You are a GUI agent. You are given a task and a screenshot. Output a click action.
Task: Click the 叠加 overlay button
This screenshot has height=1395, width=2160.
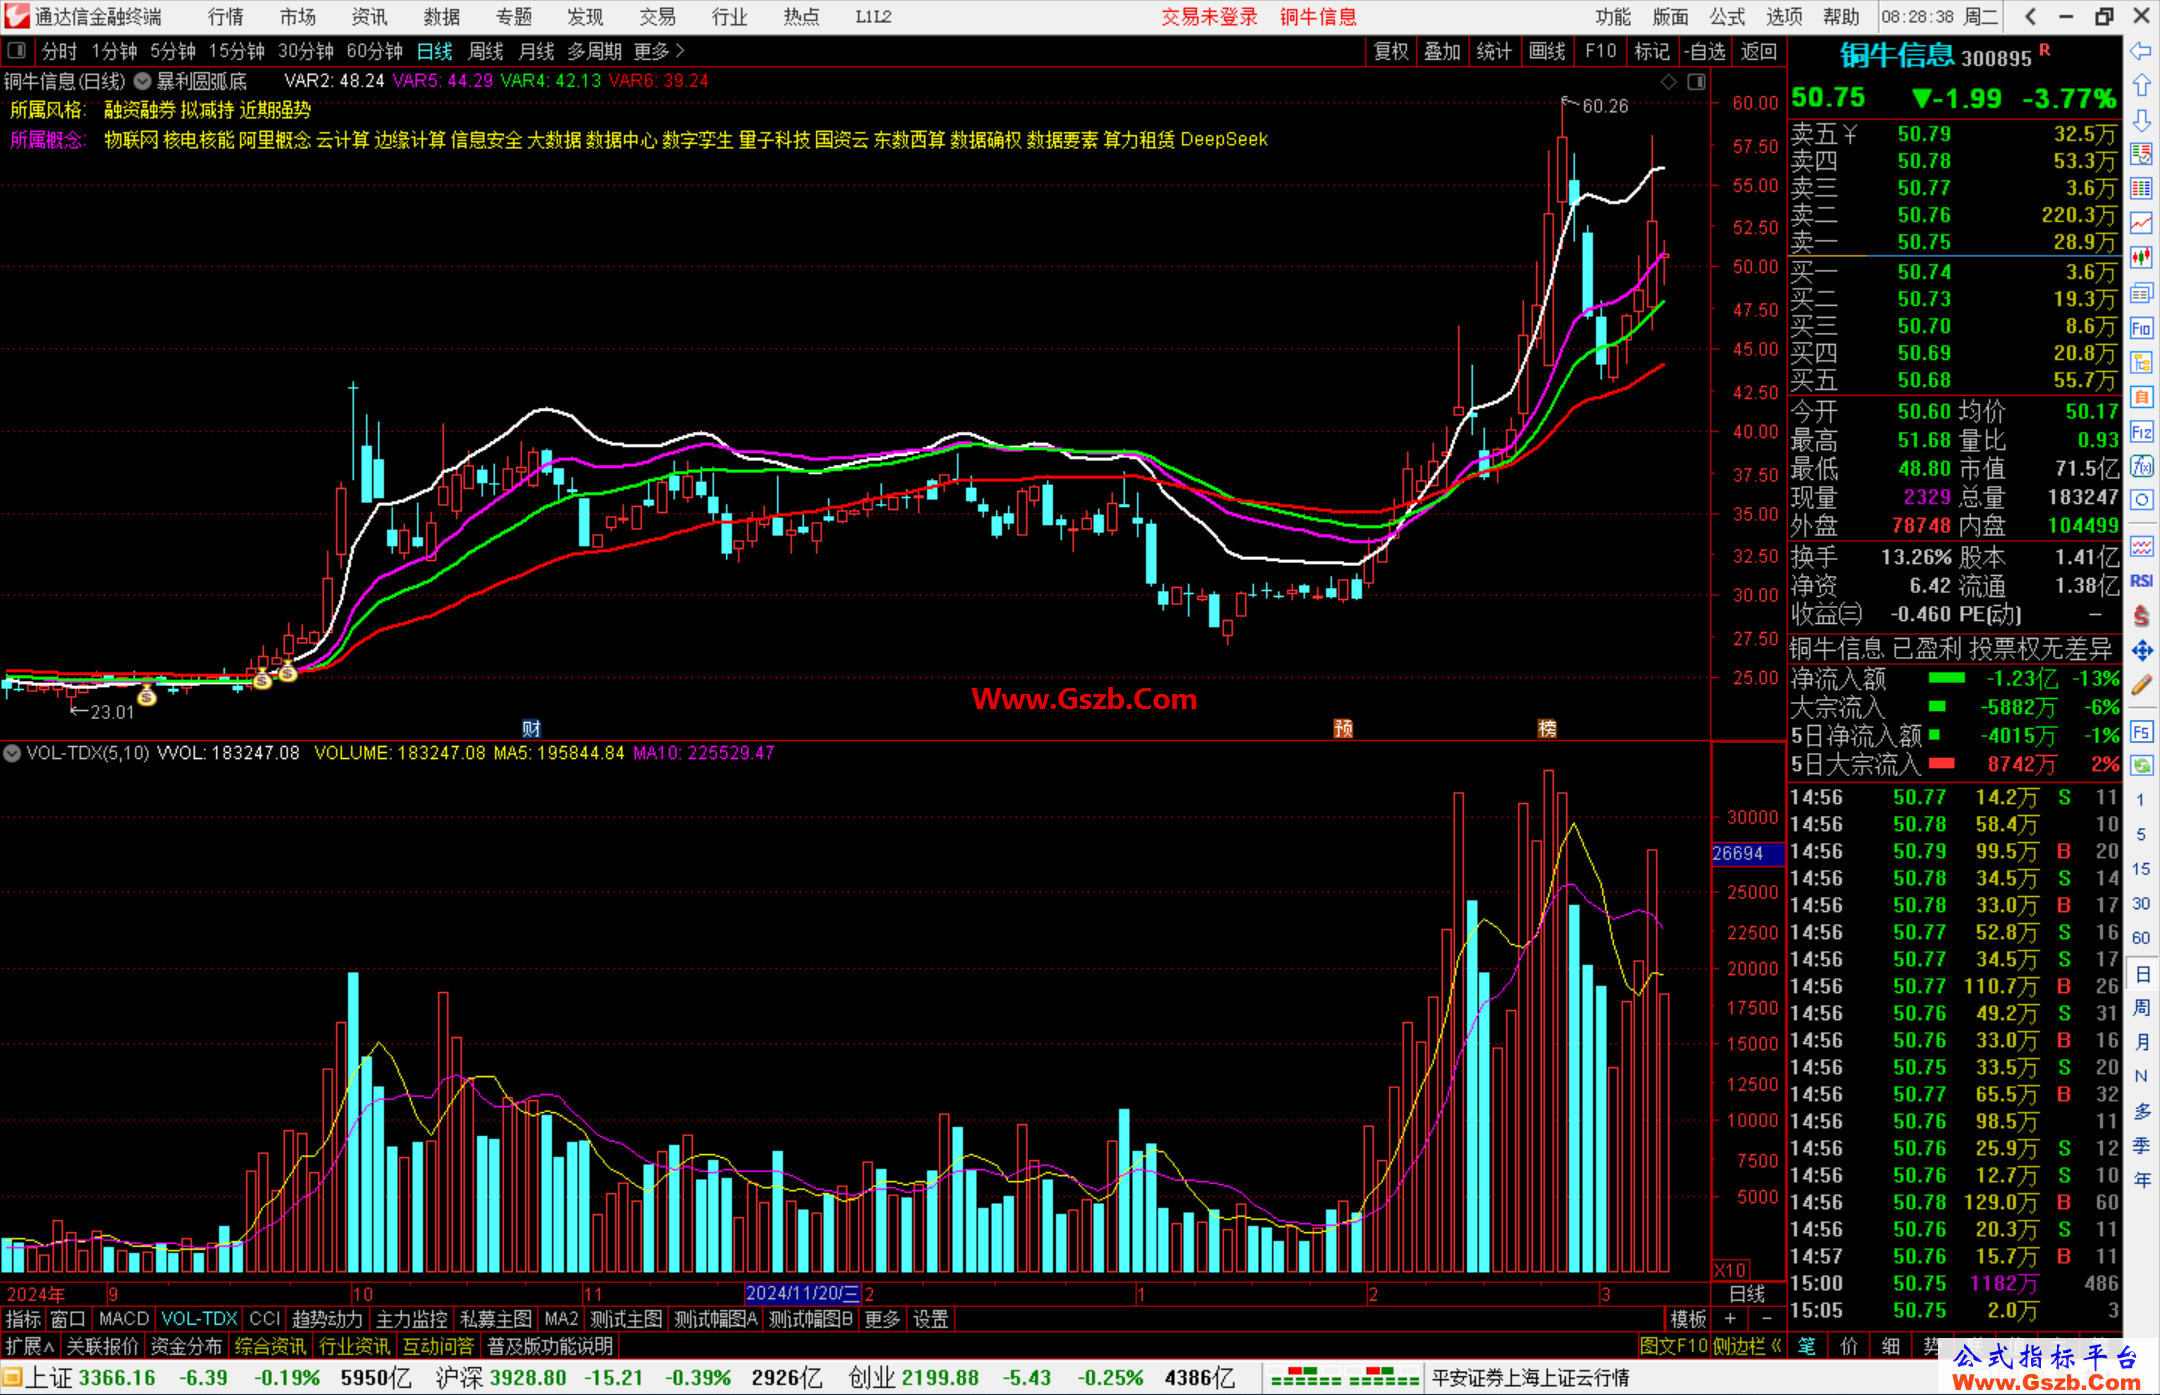coord(1443,51)
